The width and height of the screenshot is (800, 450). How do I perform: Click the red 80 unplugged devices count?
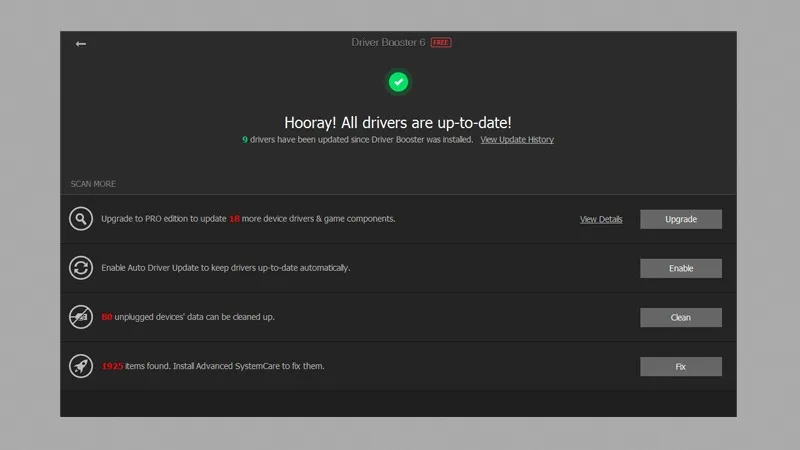pyautogui.click(x=107, y=317)
